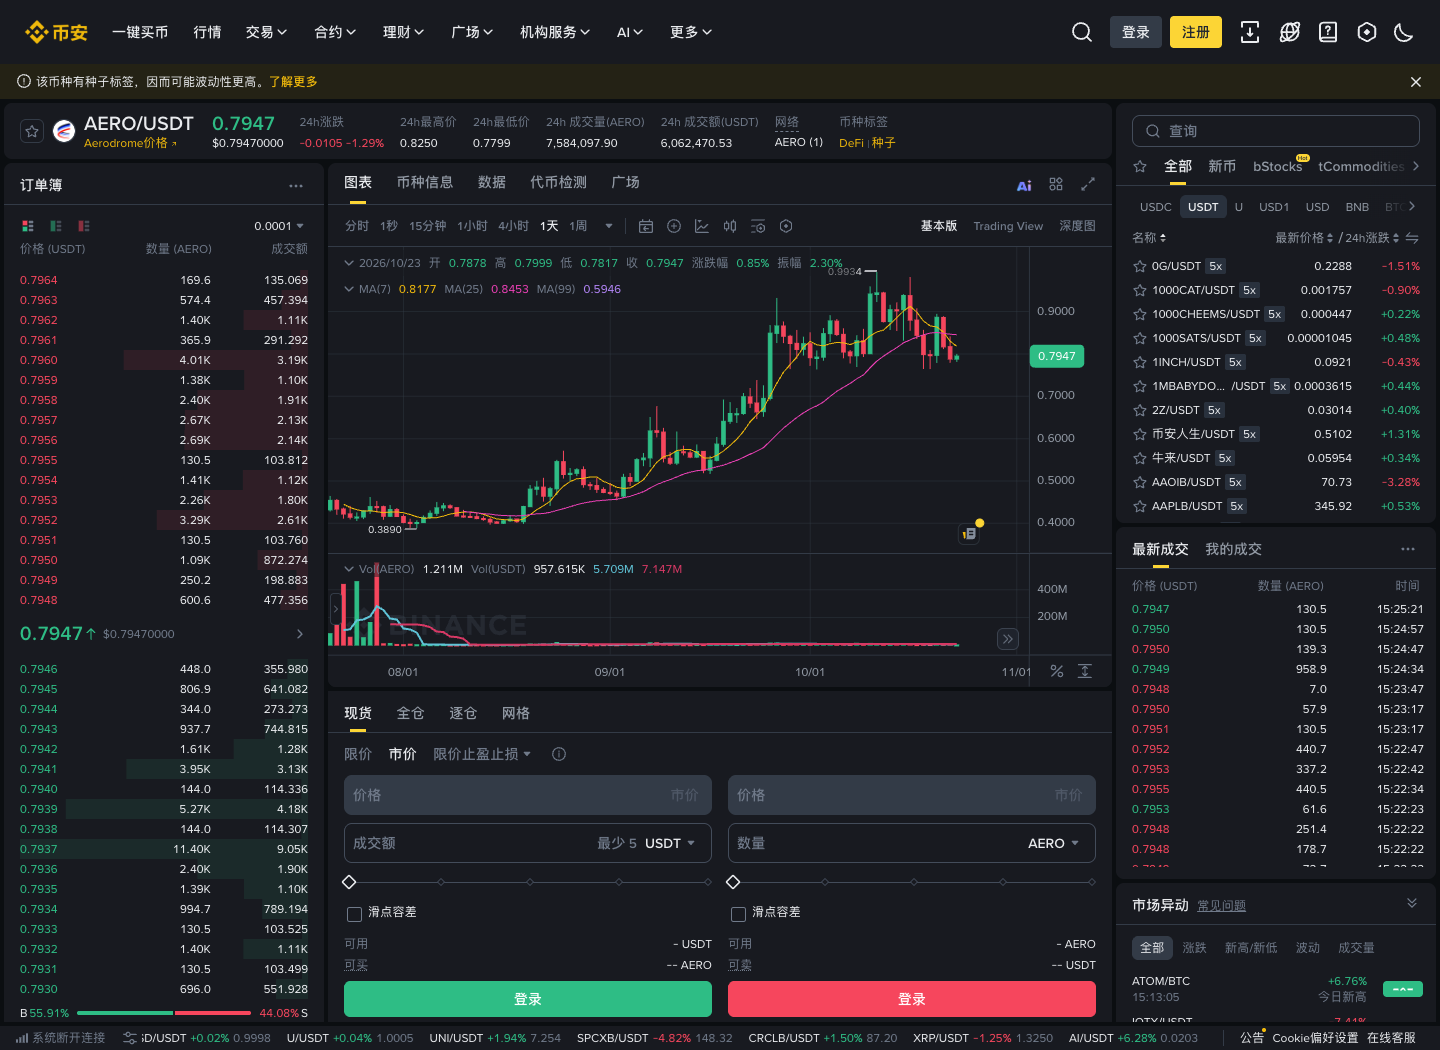Open the globe language settings icon

click(1290, 32)
